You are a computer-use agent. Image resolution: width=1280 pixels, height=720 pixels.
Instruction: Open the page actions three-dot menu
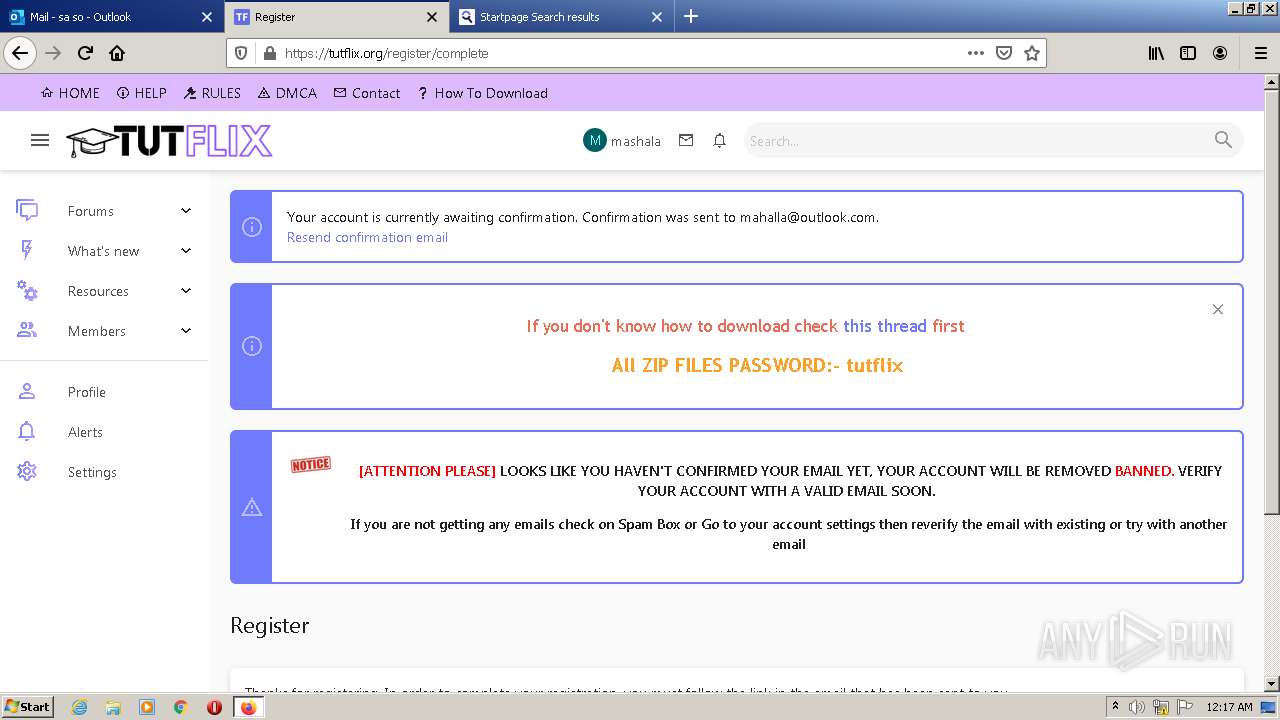[976, 53]
